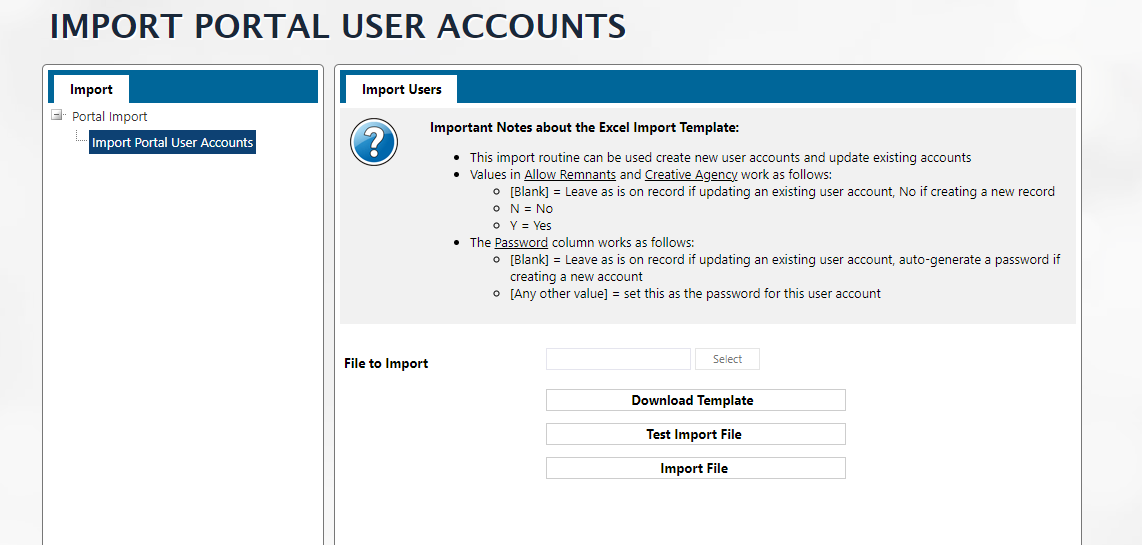The height and width of the screenshot is (545, 1142).
Task: Click the "[Any other value]" password note line
Action: [x=695, y=294]
